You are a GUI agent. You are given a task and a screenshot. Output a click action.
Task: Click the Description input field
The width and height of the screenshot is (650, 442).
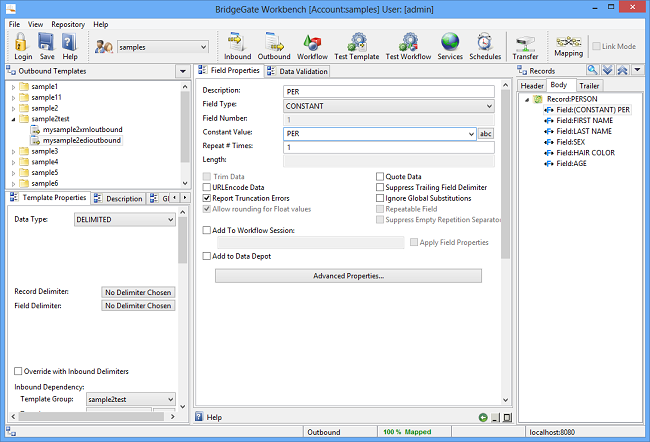[389, 92]
